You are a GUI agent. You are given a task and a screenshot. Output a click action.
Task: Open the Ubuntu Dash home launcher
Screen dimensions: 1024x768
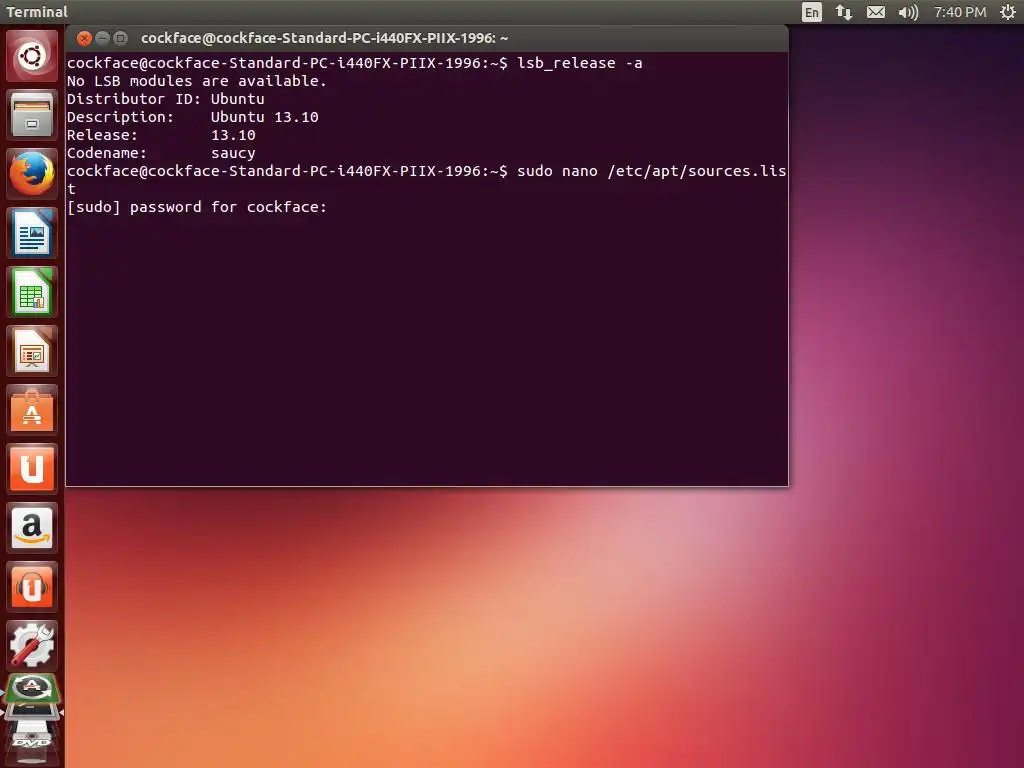(x=32, y=56)
